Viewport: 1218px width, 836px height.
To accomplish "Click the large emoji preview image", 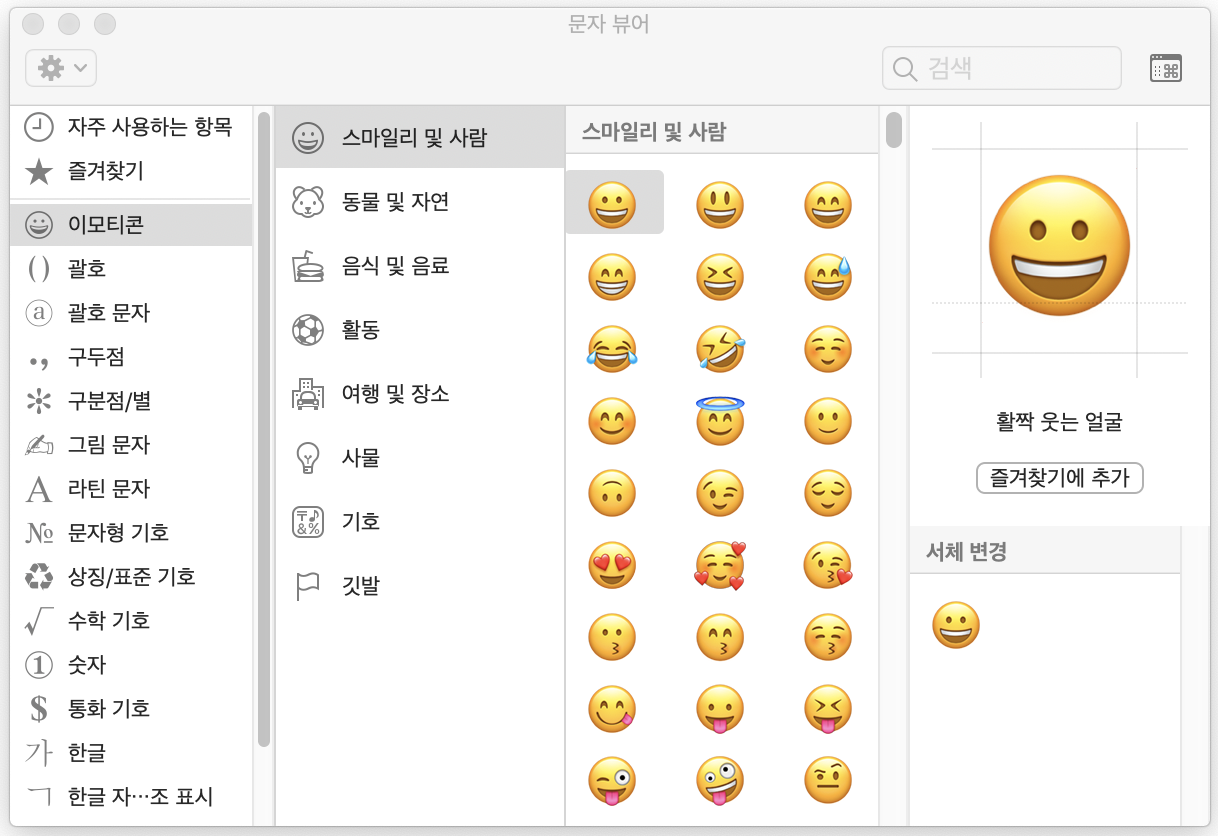I will pos(1059,247).
